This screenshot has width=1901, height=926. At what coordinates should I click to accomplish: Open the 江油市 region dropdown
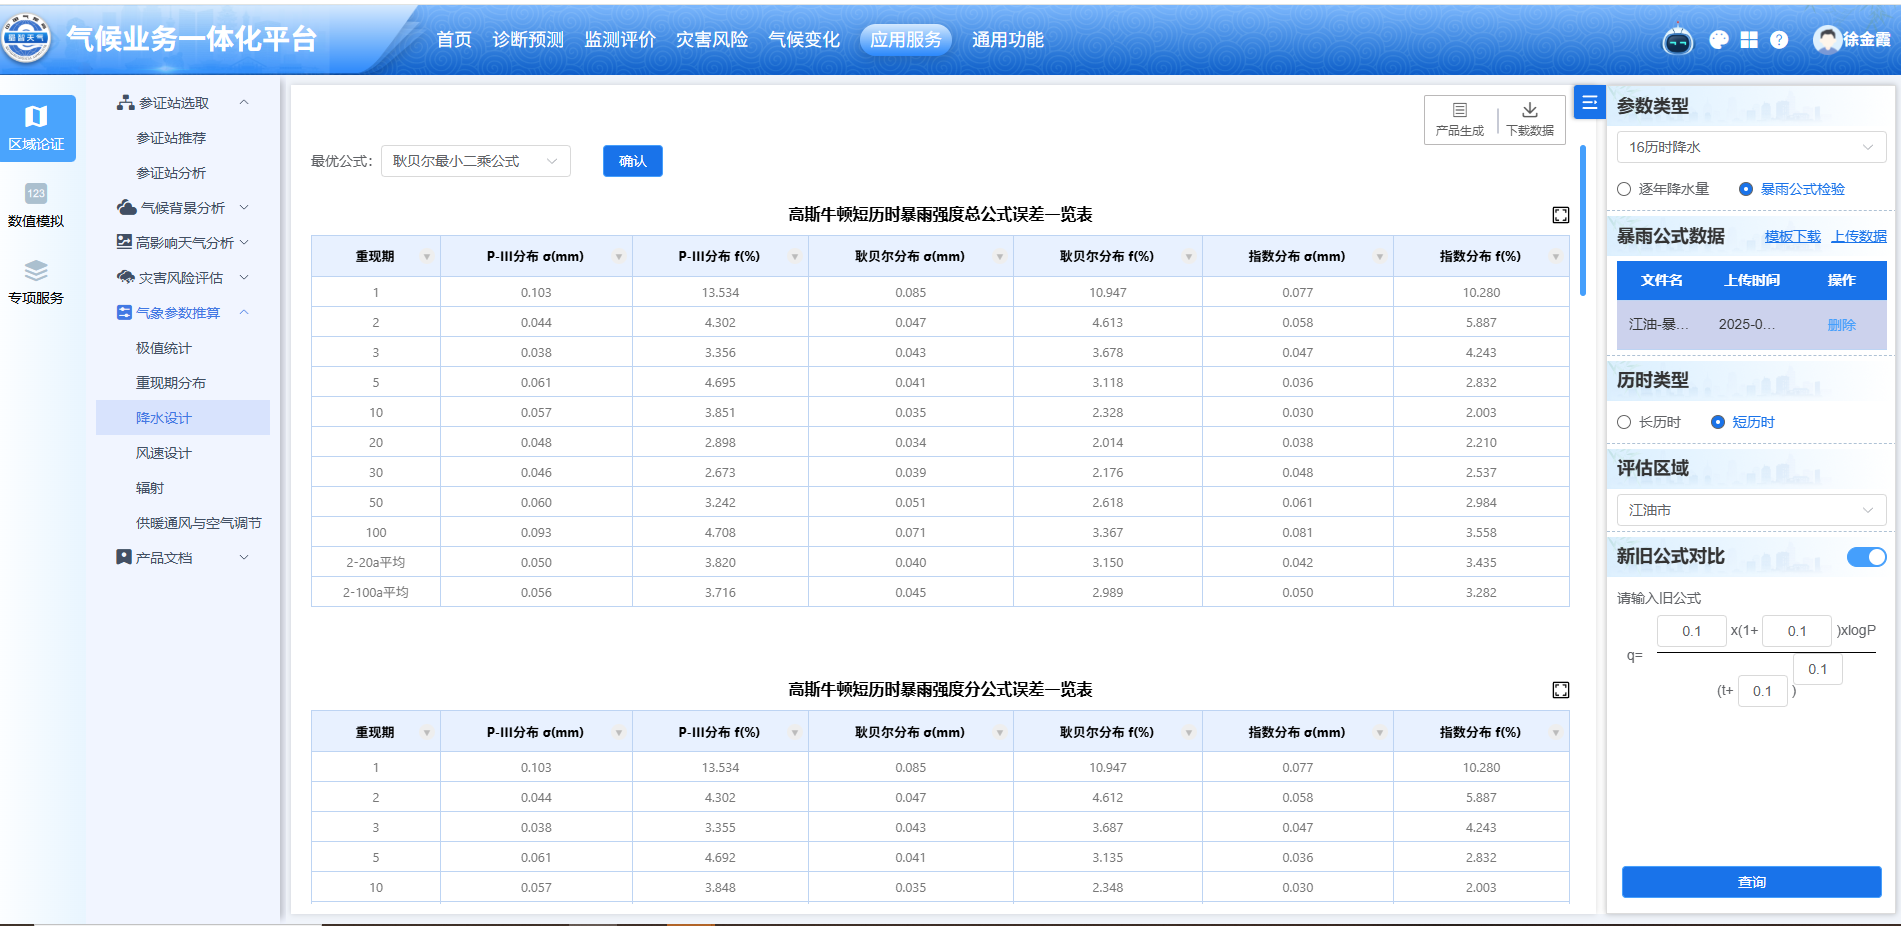tap(1750, 510)
